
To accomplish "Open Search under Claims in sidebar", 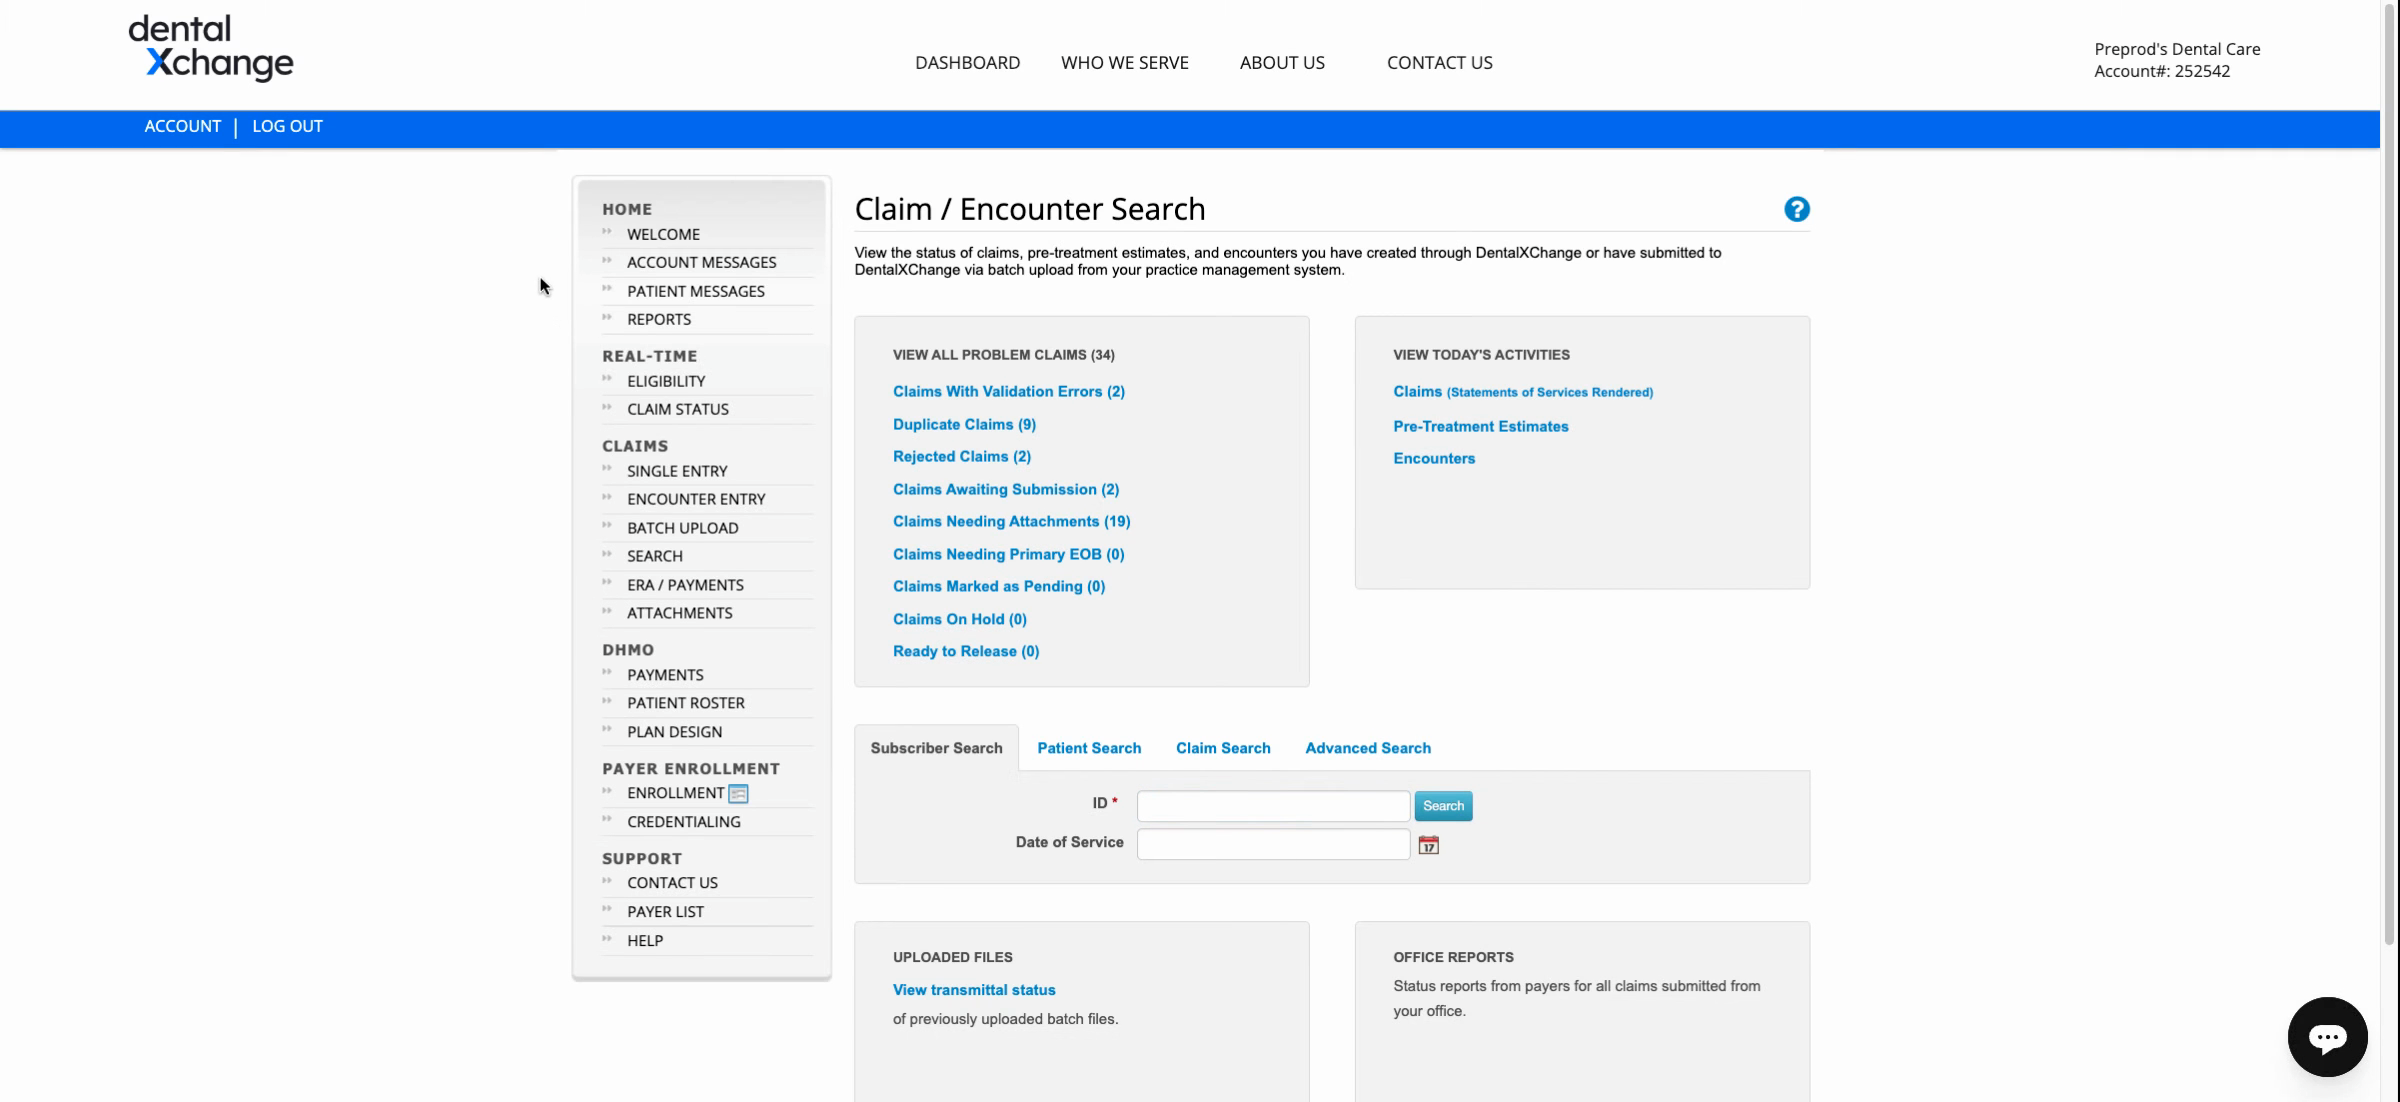I will [x=655, y=556].
